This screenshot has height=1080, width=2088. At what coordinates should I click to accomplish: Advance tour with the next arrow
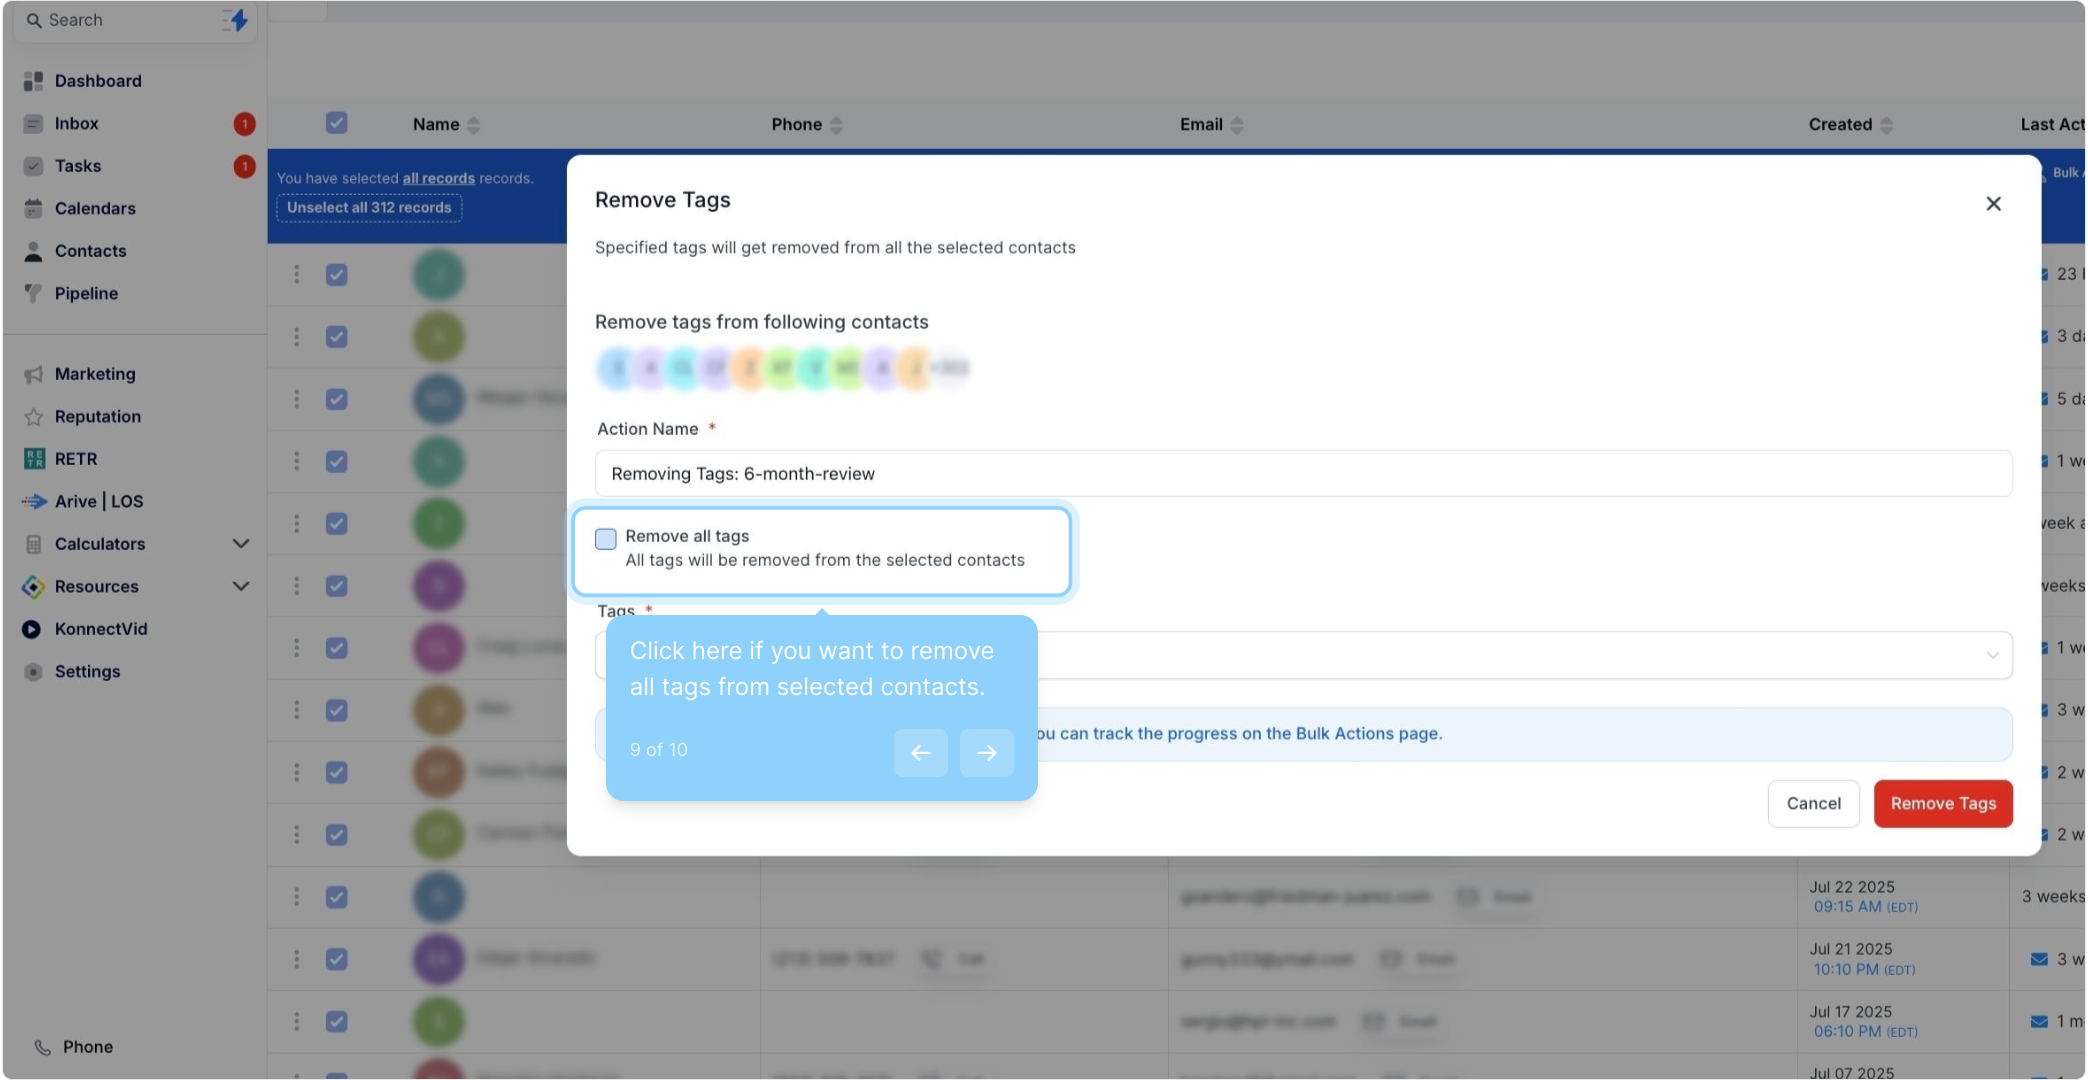coord(986,753)
